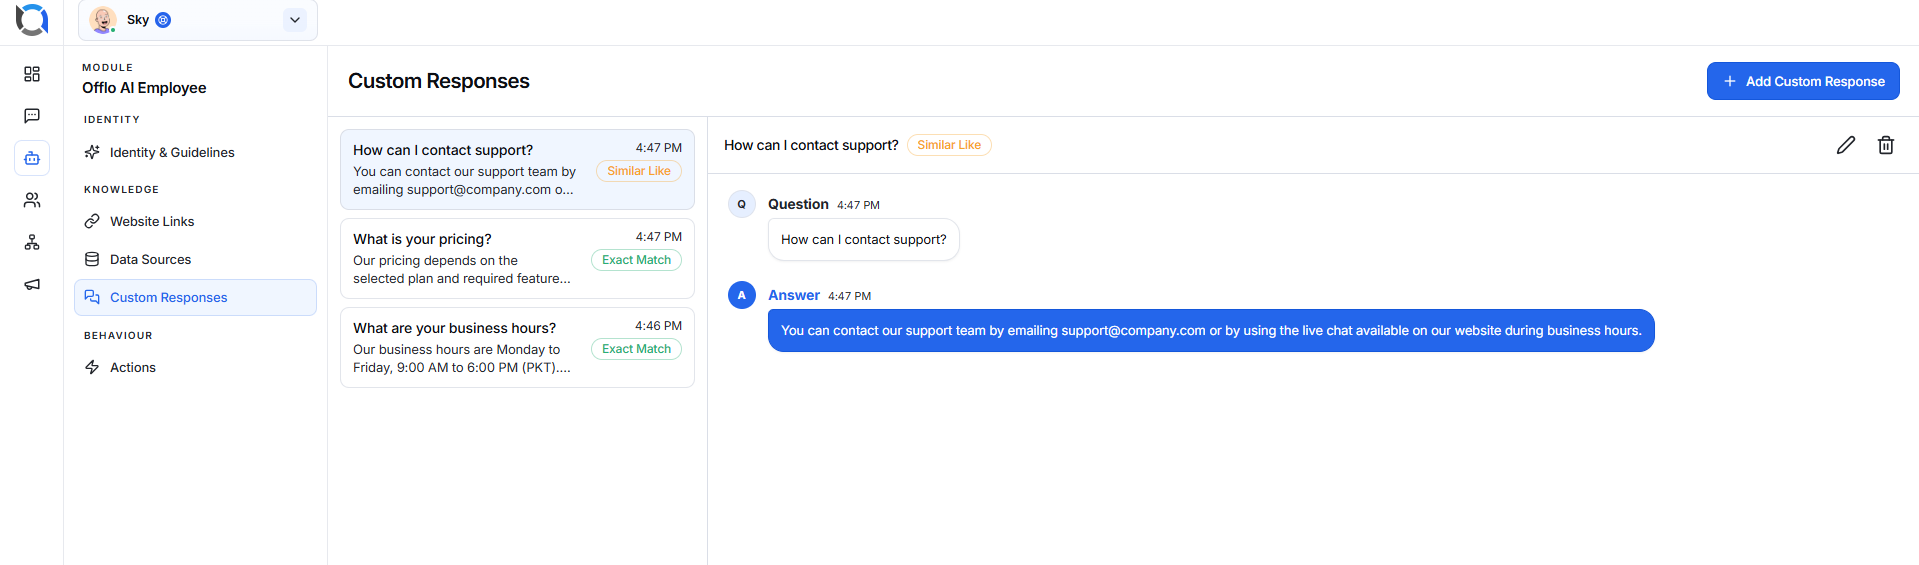Viewport: 1919px width, 565px height.
Task: Click Exact Match badge on pricing card
Action: [637, 260]
